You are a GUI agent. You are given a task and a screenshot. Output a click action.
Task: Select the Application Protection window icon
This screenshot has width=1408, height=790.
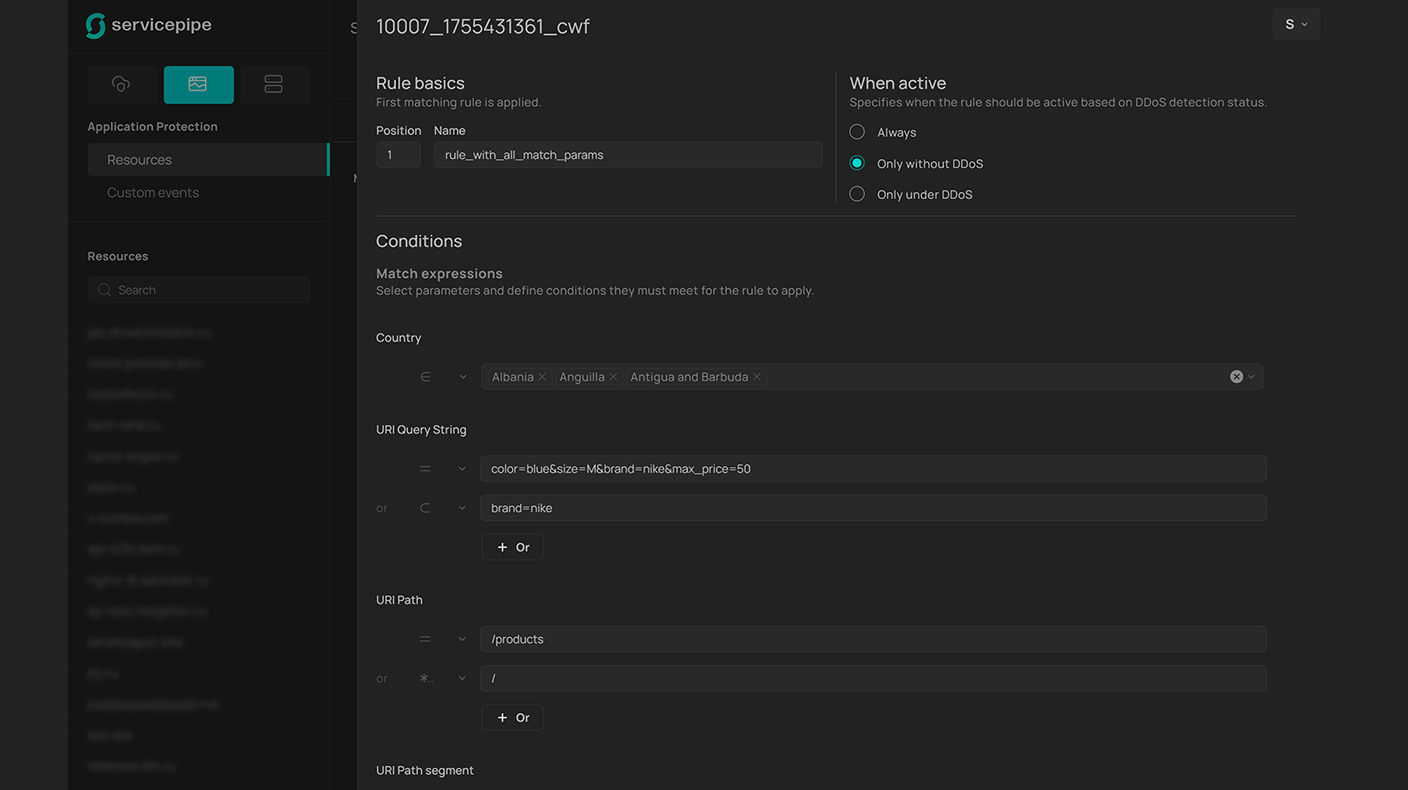(198, 85)
